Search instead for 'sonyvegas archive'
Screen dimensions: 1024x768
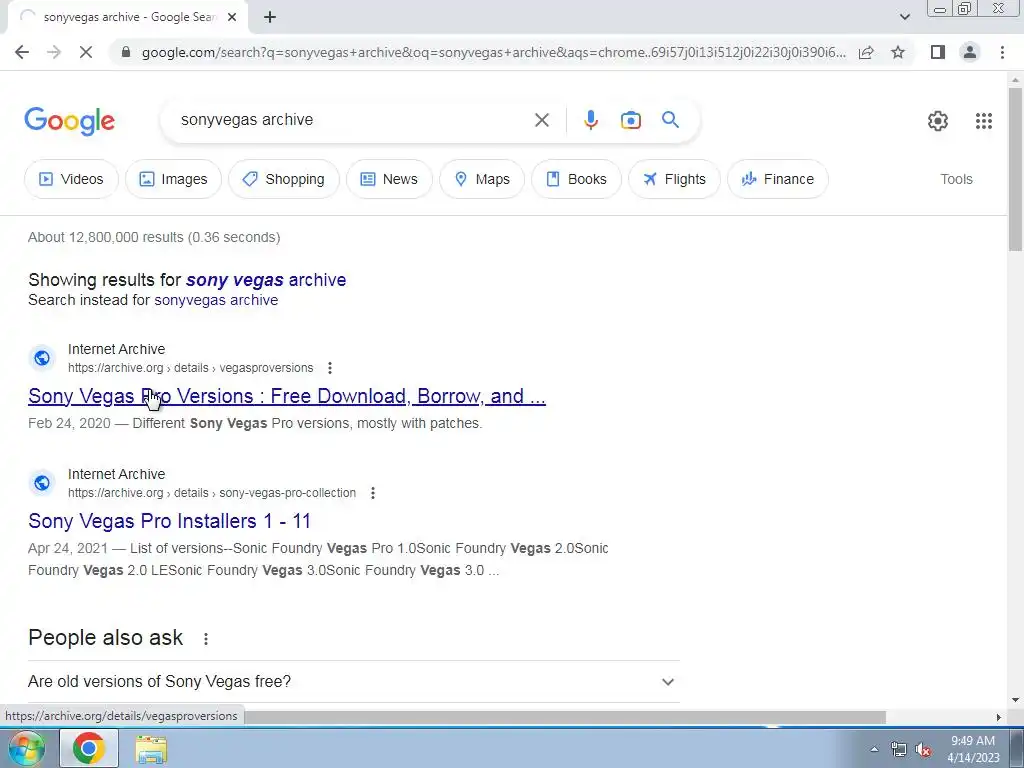216,300
